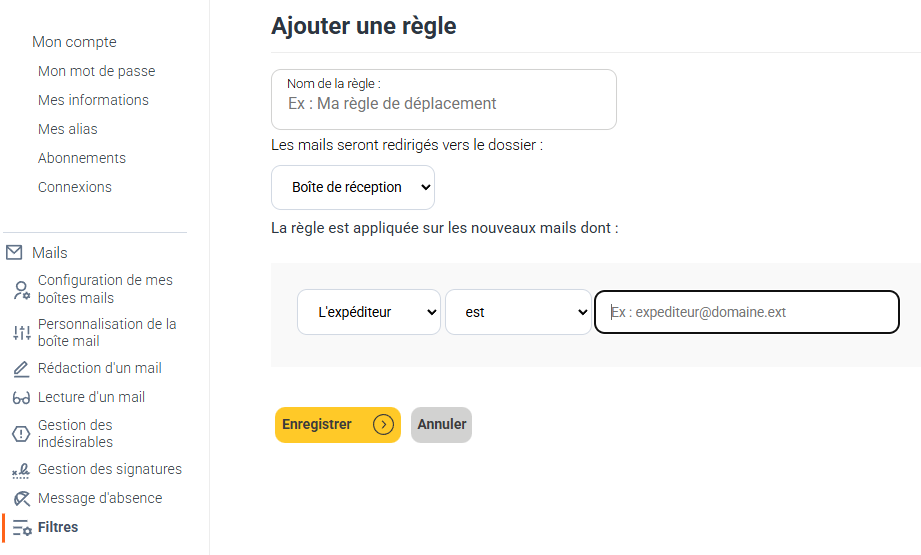Open the 'est' condition dropdown
This screenshot has width=921, height=555.
(x=518, y=312)
